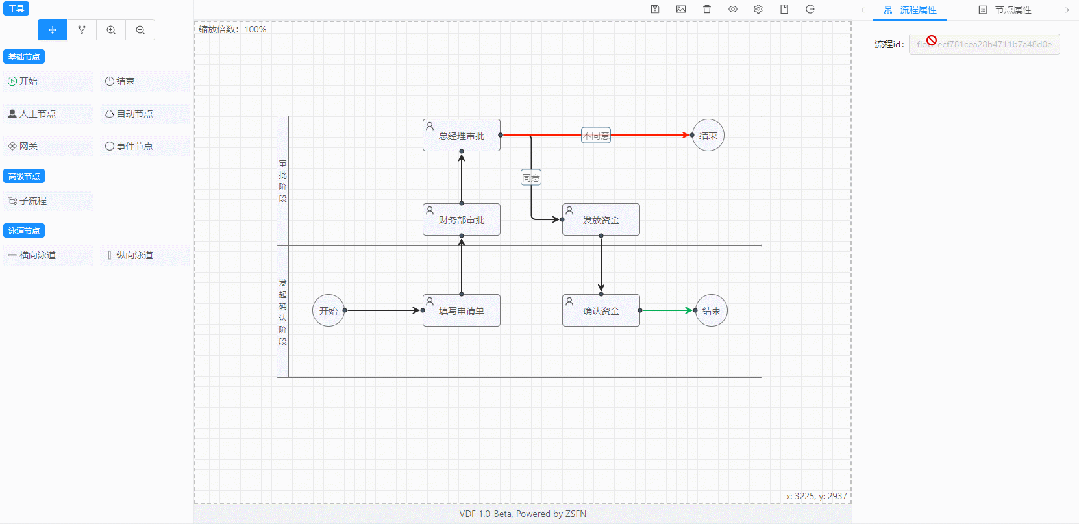Click the exit/logout icon in toolbar

point(810,9)
